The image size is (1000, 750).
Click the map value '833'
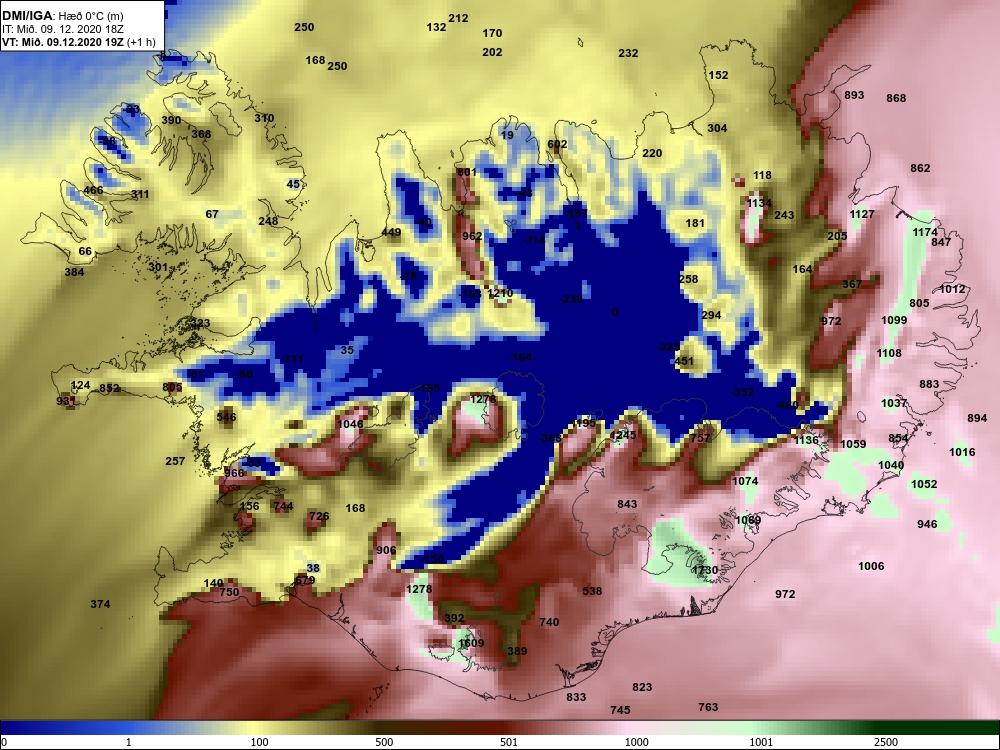point(576,697)
